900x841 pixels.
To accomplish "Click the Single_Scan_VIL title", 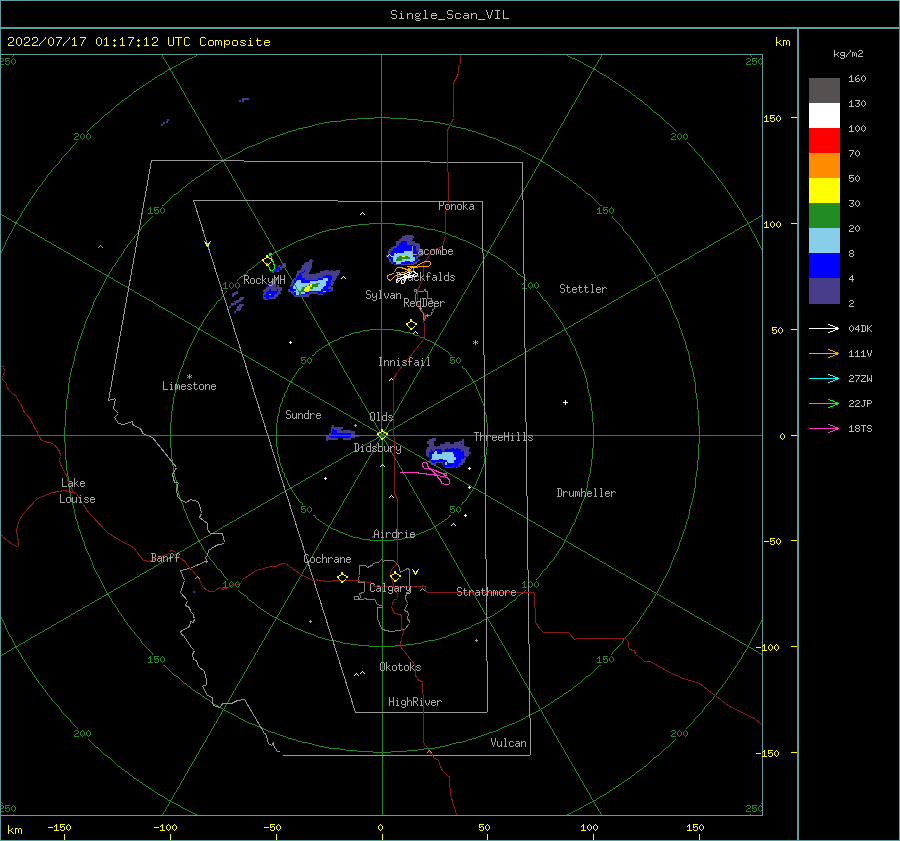I will click(x=449, y=15).
